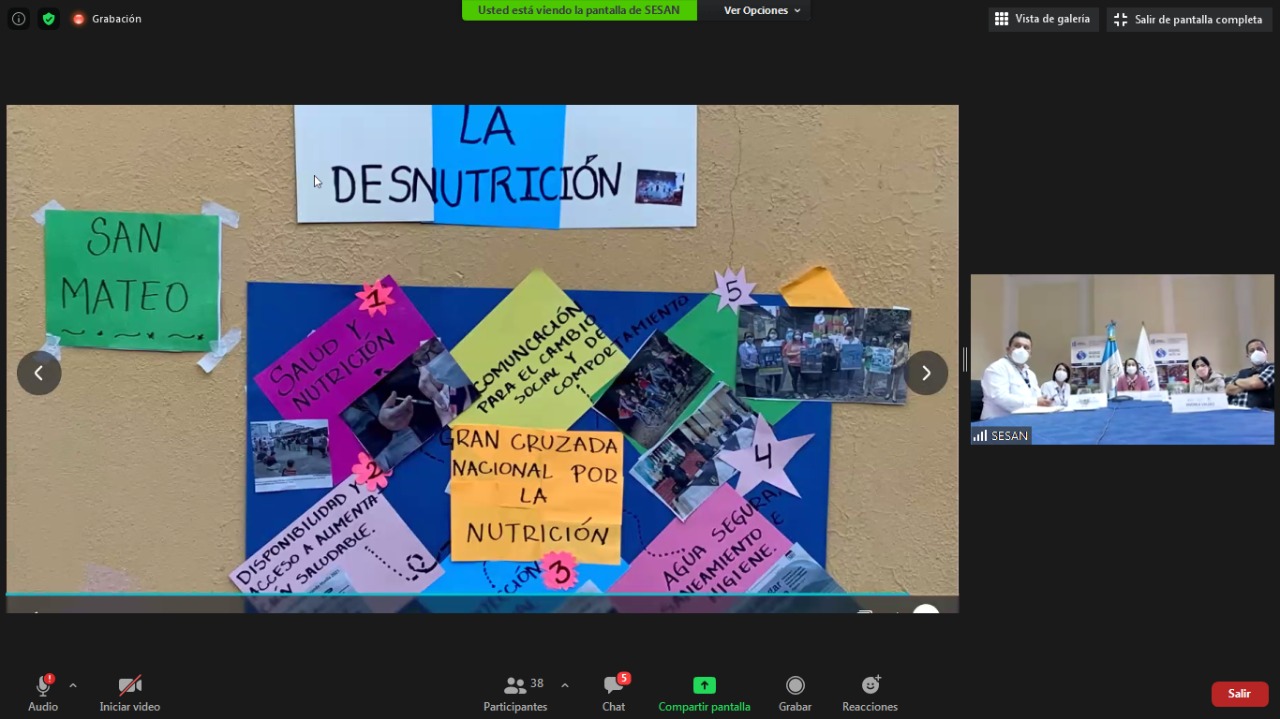
Task: Open the Participantes panel
Action: (516, 686)
